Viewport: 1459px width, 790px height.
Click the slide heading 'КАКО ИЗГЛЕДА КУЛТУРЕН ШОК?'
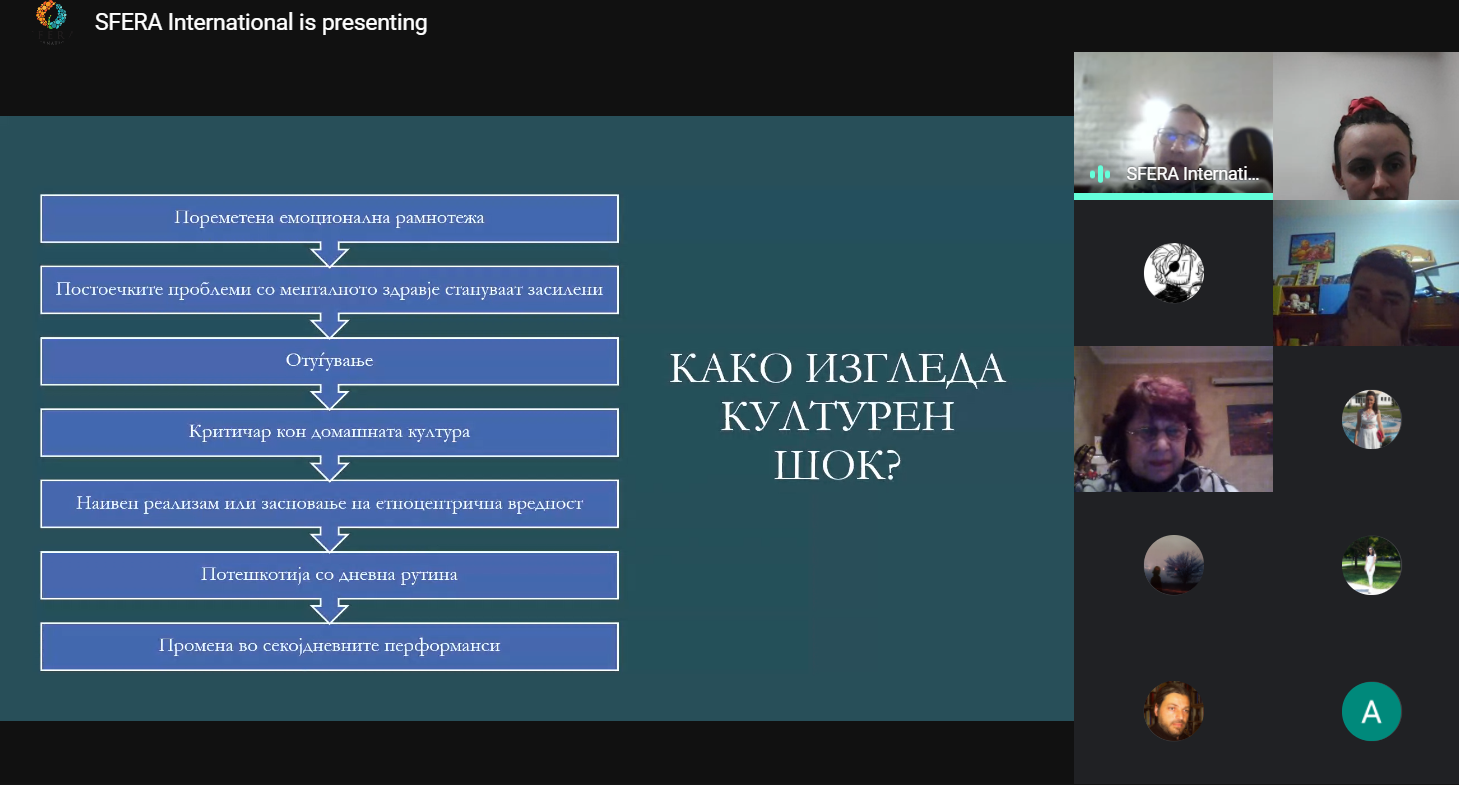(837, 417)
